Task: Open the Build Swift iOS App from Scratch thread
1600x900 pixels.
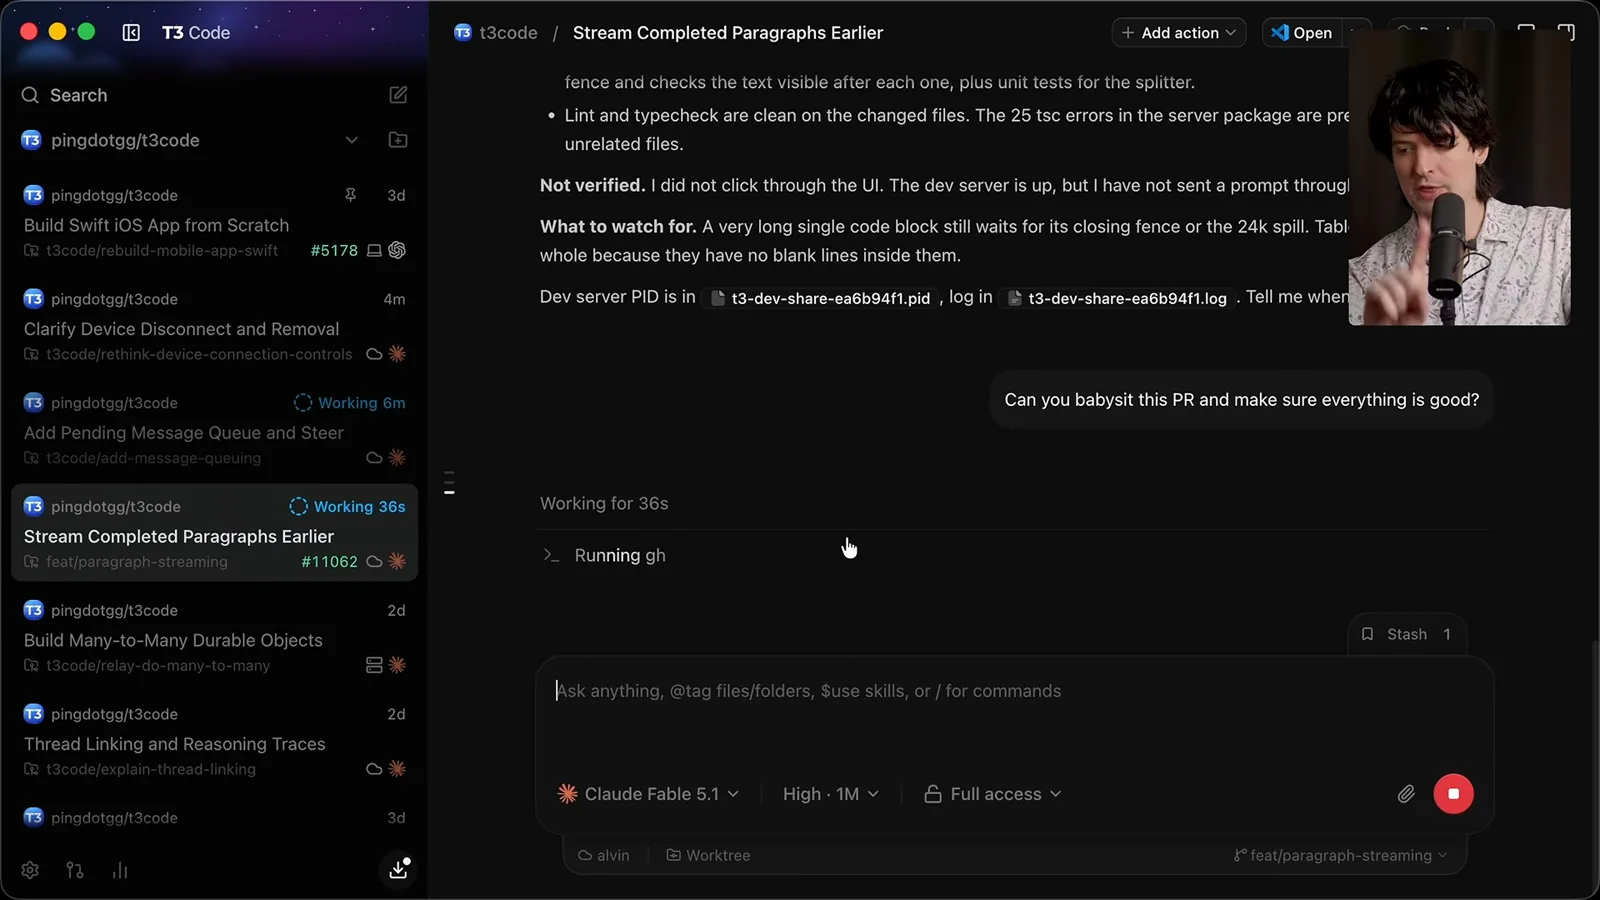Action: [214, 222]
